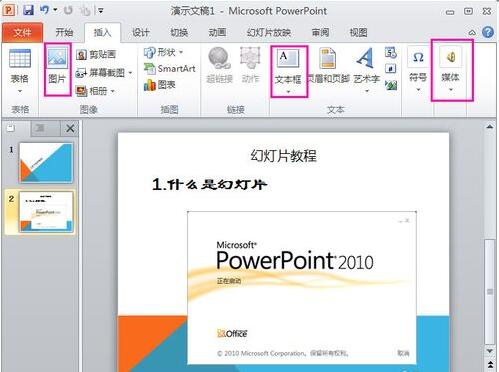Open the 审阅 (Review) tab
Viewport: 499px width, 372px height.
coord(320,32)
